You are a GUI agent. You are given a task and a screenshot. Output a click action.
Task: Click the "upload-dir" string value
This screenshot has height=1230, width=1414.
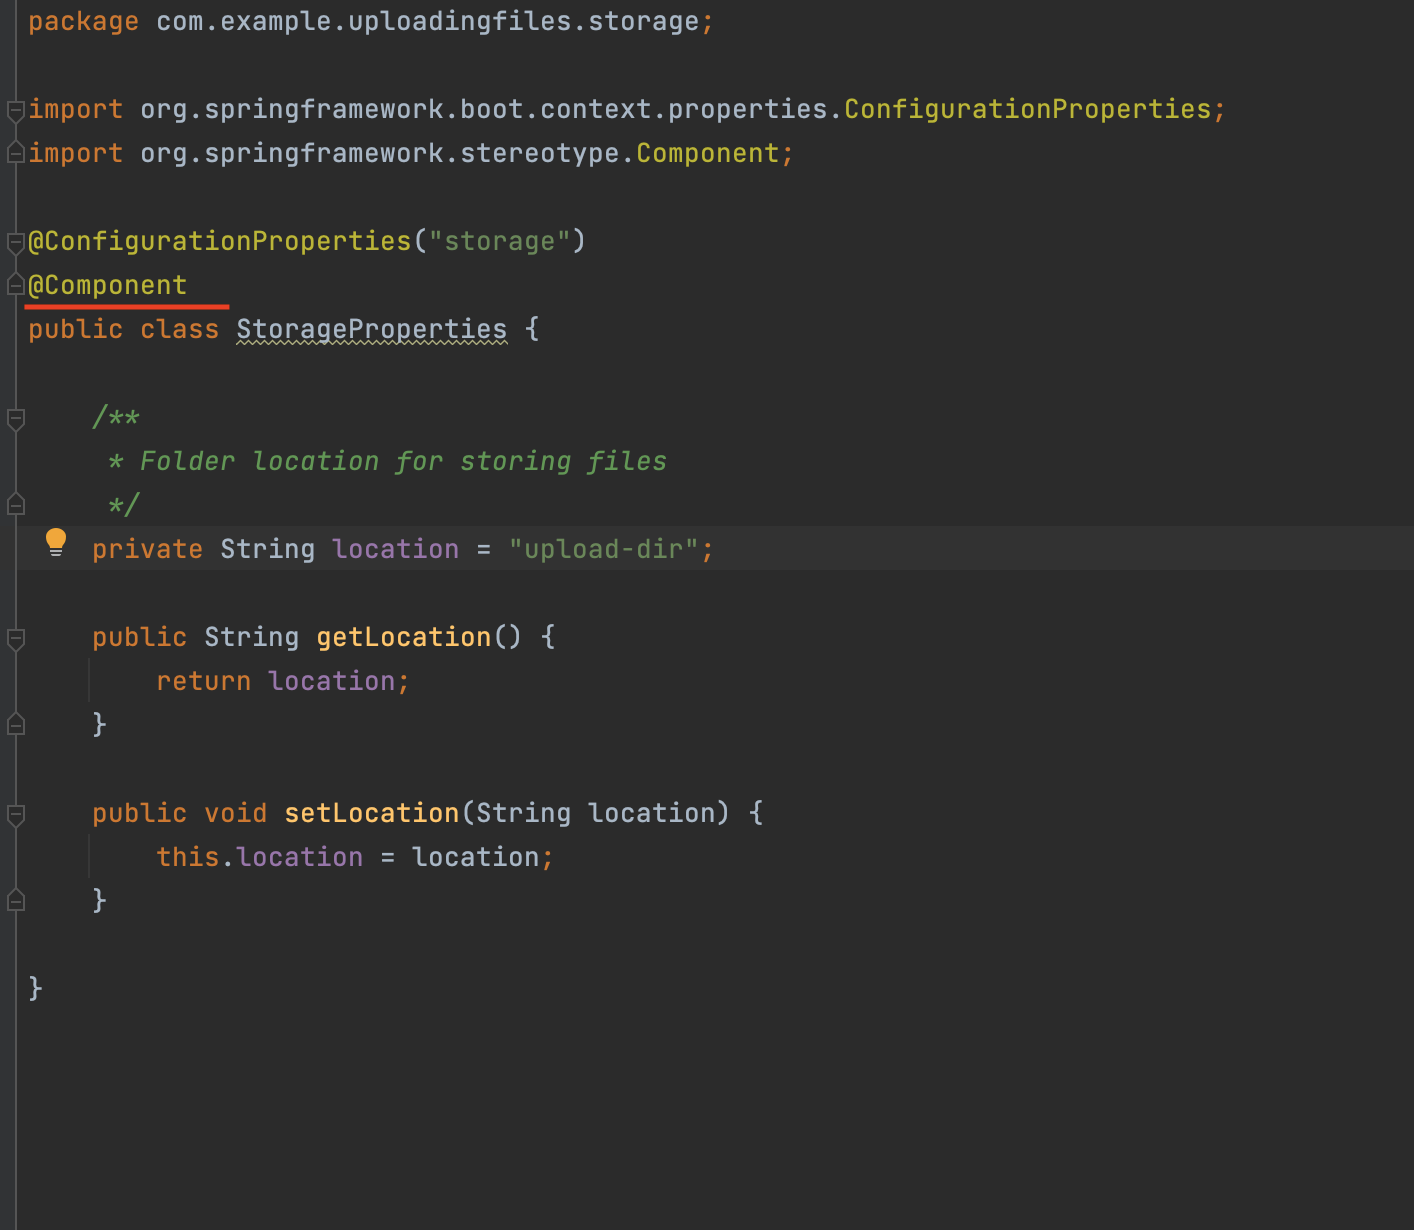click(603, 549)
